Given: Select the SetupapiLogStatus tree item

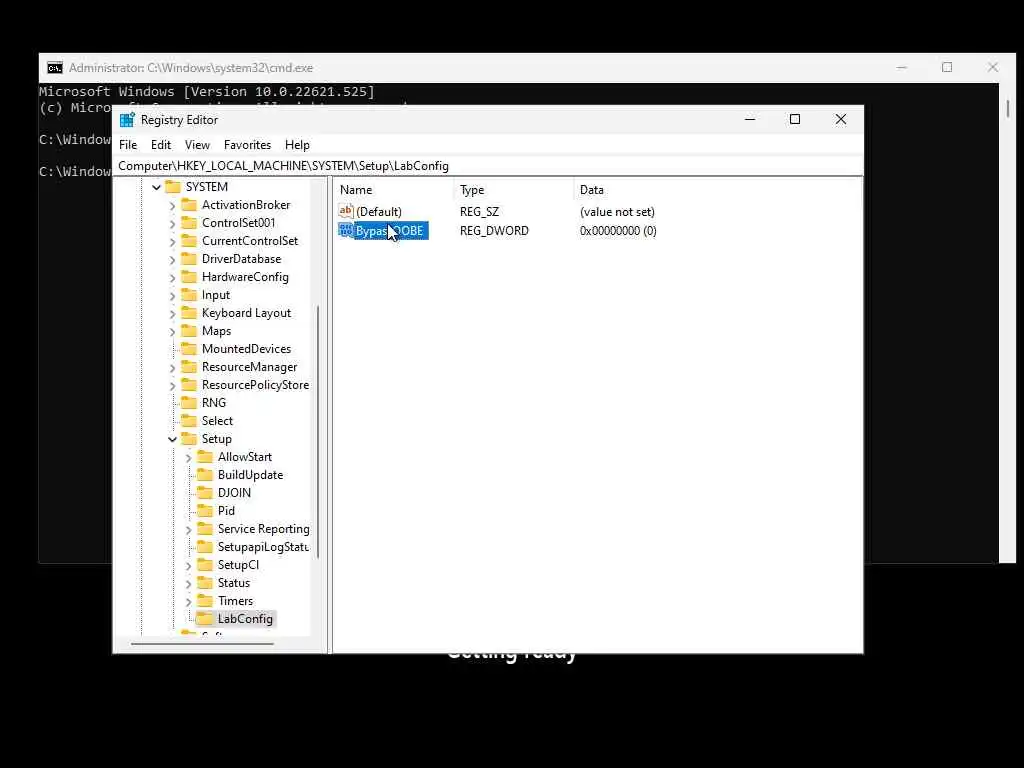Looking at the screenshot, I should 263,547.
